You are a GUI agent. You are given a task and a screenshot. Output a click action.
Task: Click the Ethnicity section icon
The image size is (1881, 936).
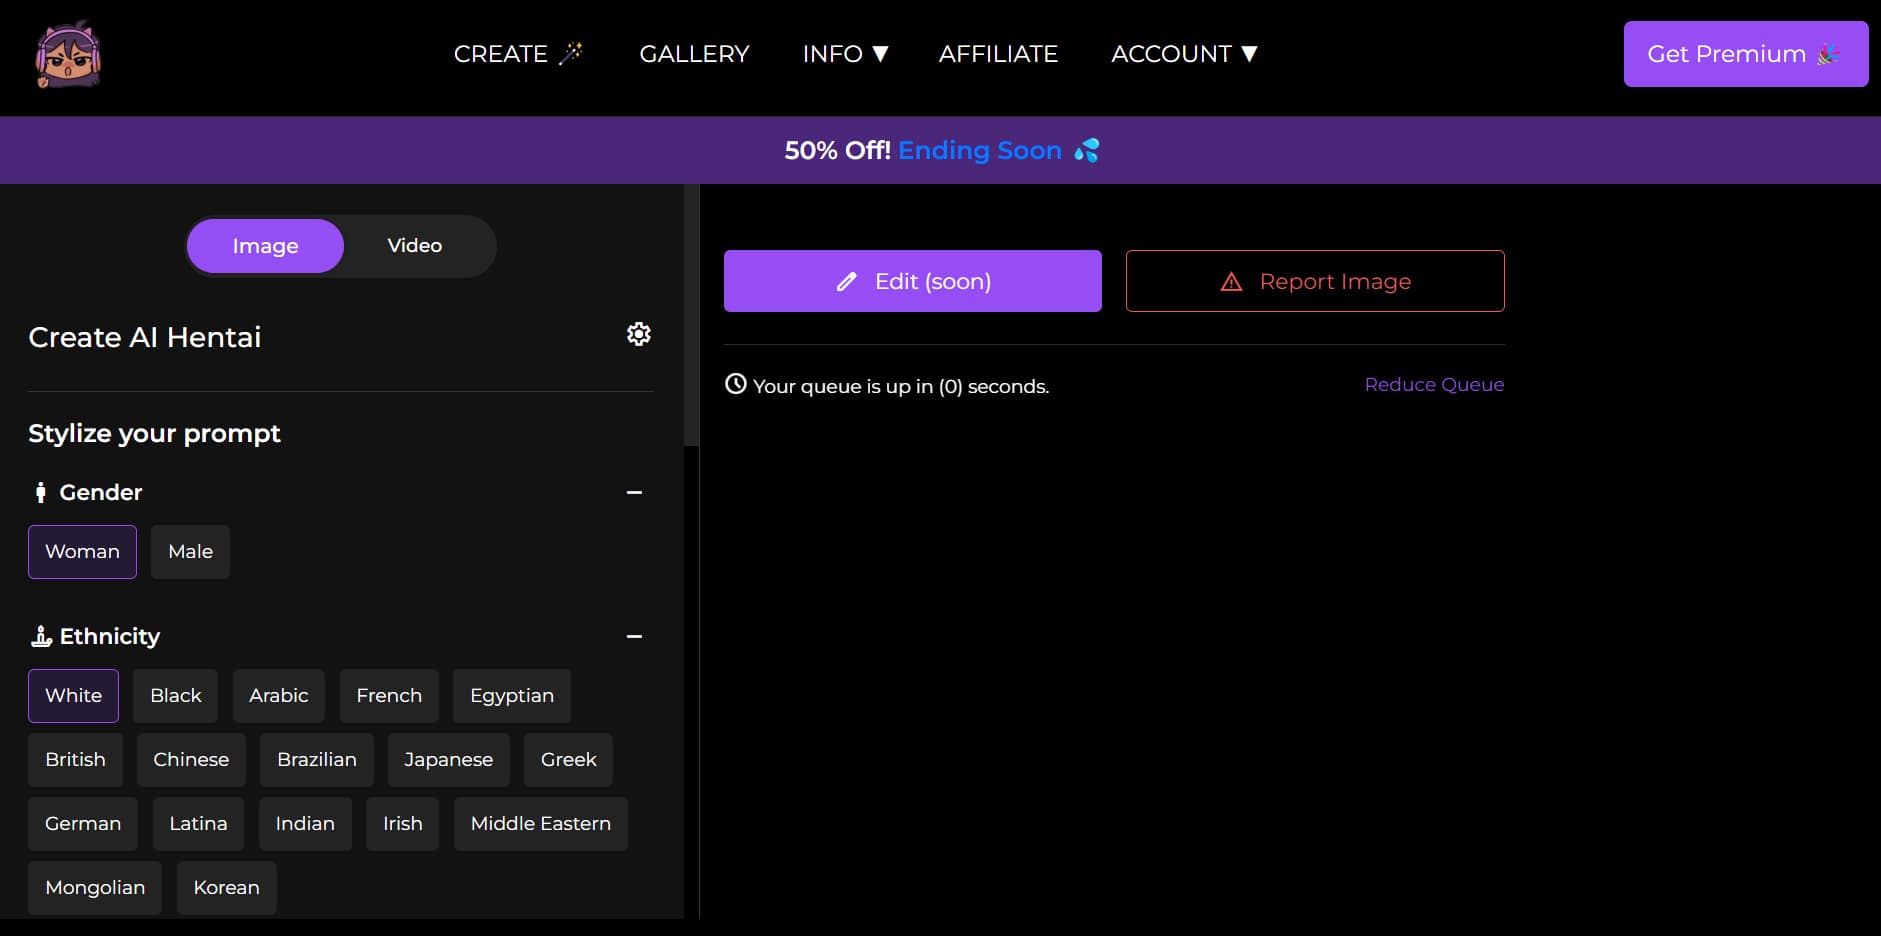[40, 635]
